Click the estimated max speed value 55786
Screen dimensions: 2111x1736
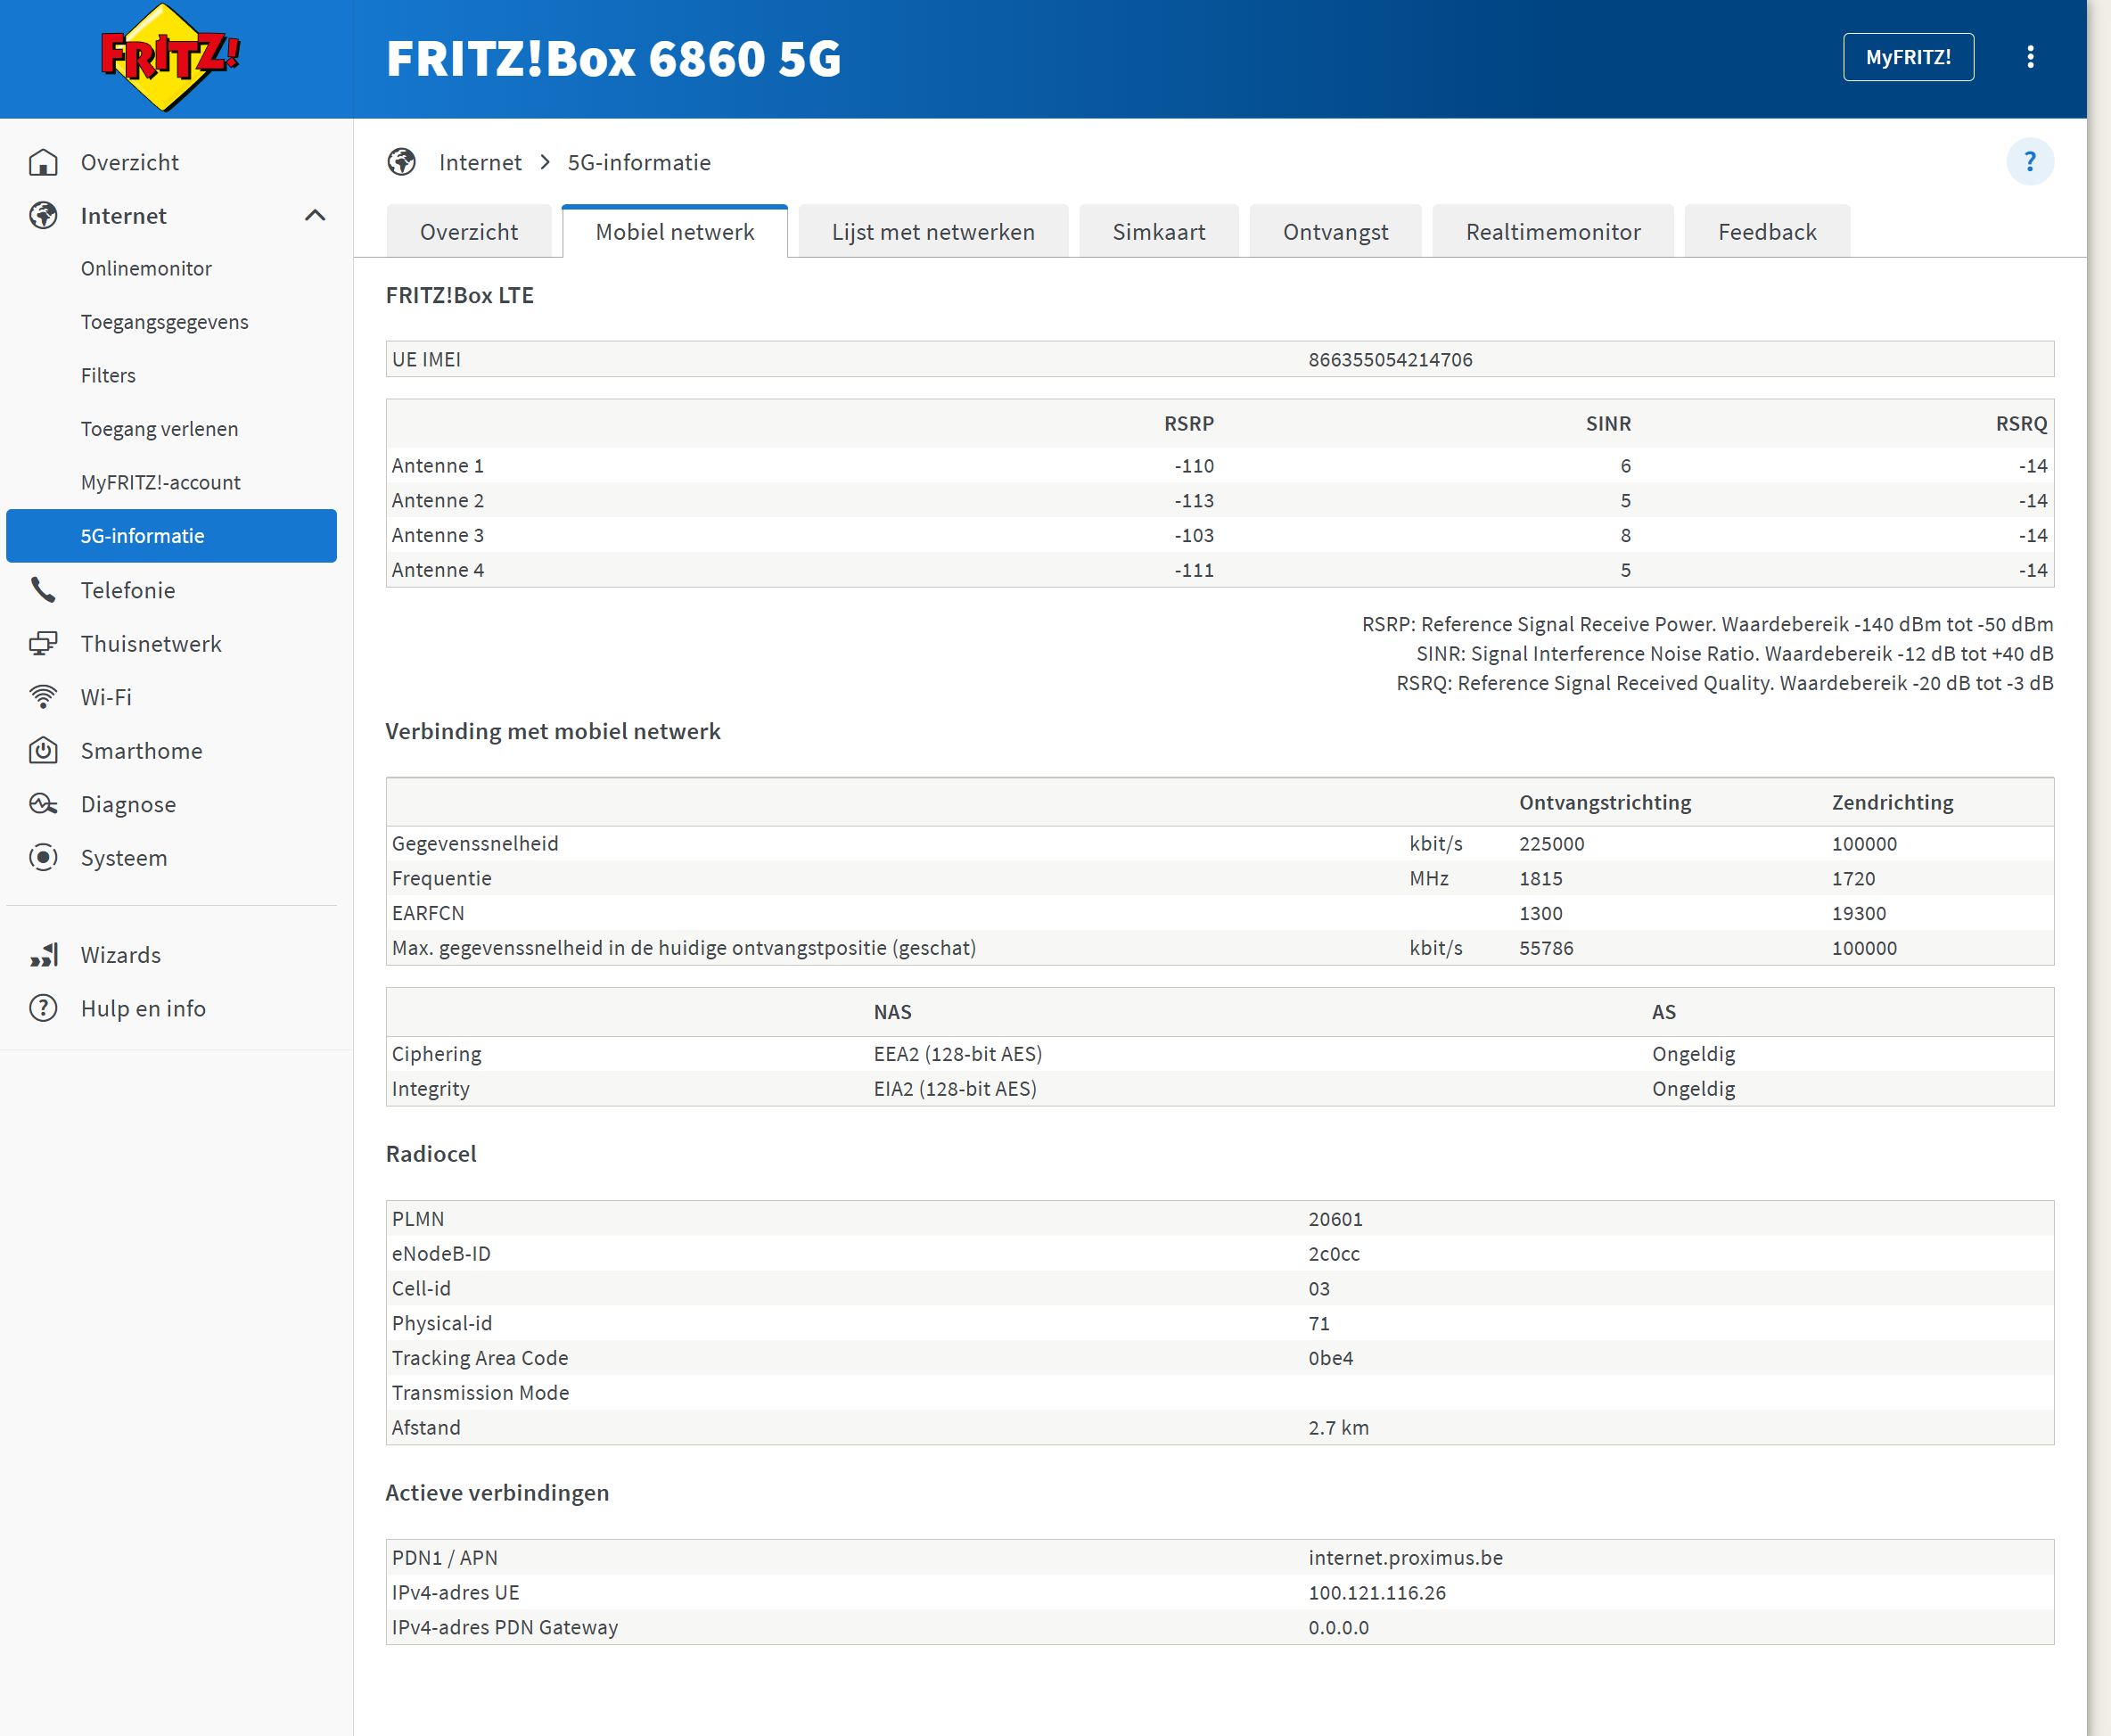point(1546,948)
